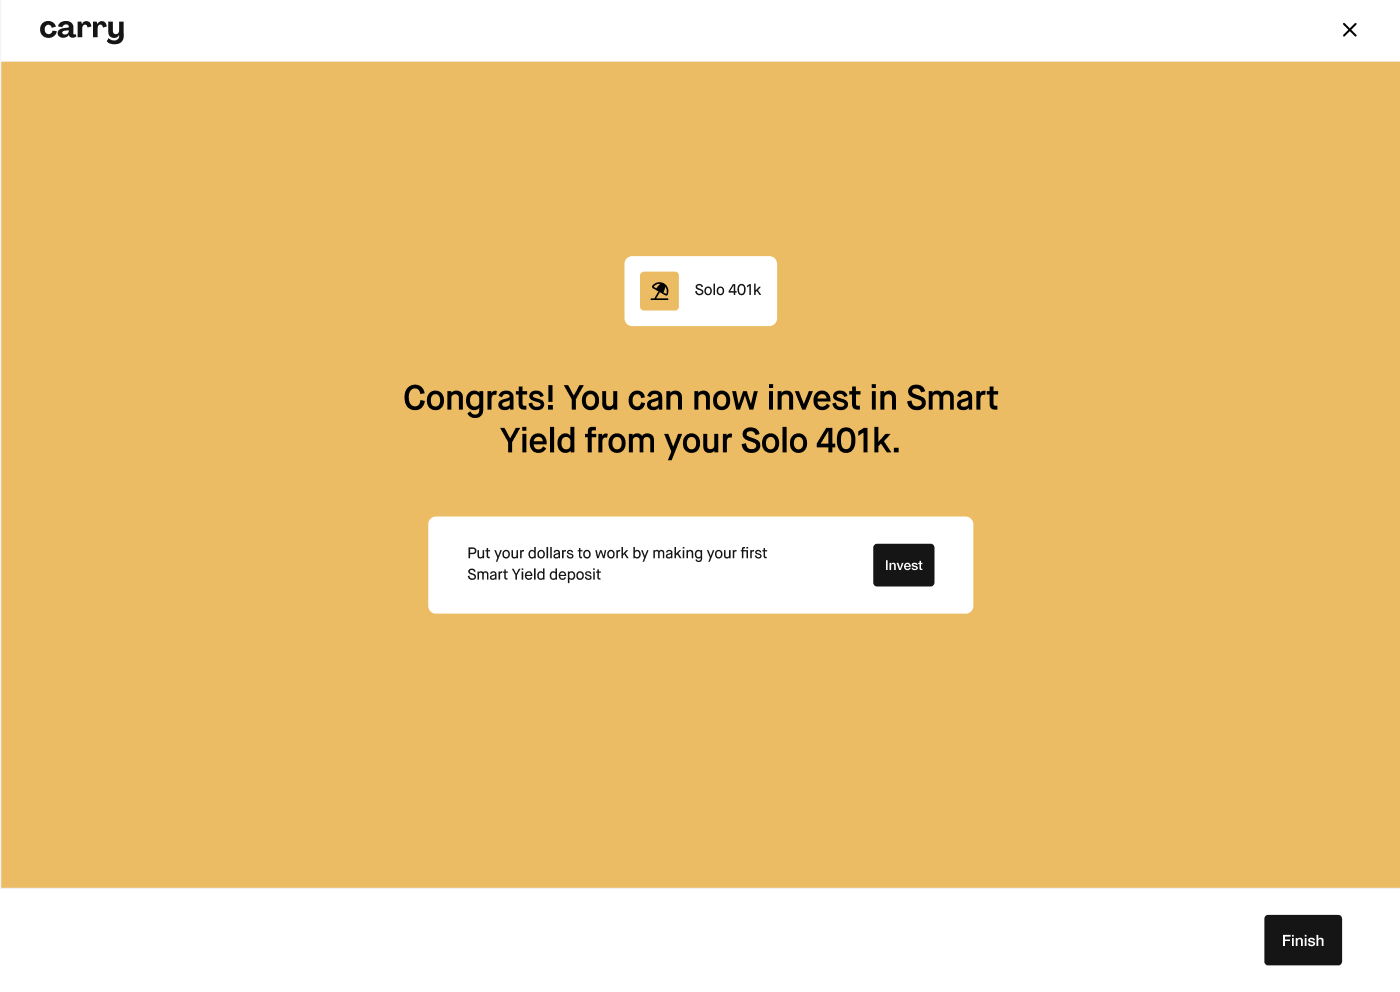This screenshot has width=1400, height=992.
Task: Finish the Smart Yield setup flow
Action: (1302, 940)
